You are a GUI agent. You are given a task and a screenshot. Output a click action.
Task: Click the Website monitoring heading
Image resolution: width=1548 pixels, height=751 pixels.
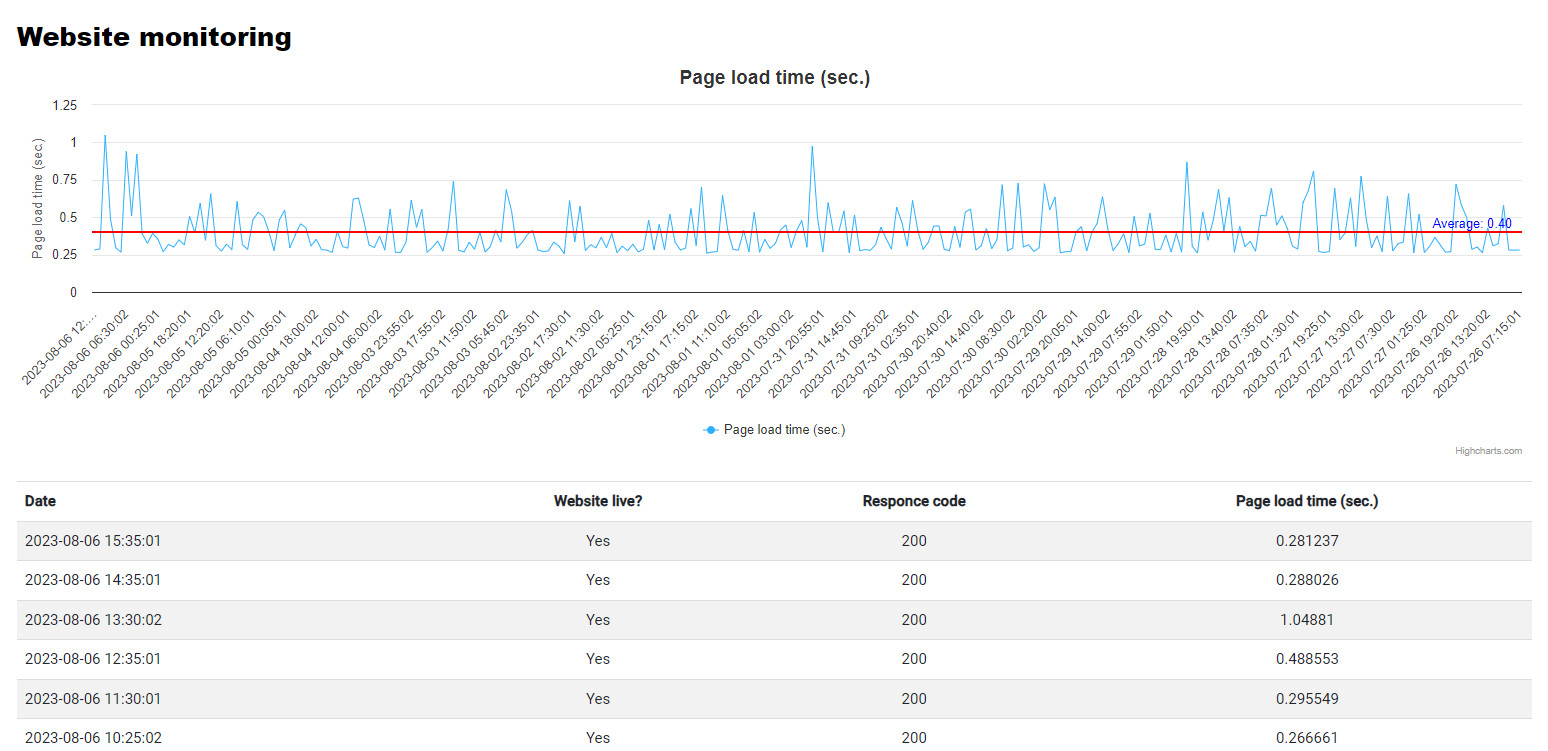click(154, 38)
